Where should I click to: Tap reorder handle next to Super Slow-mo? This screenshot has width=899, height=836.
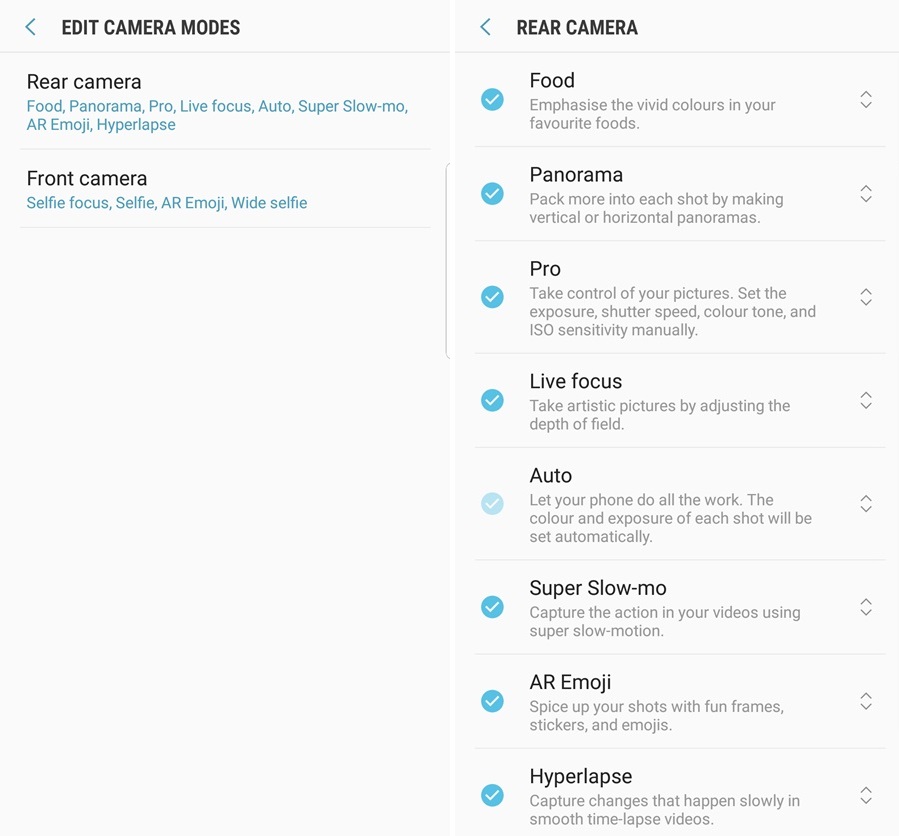[866, 607]
